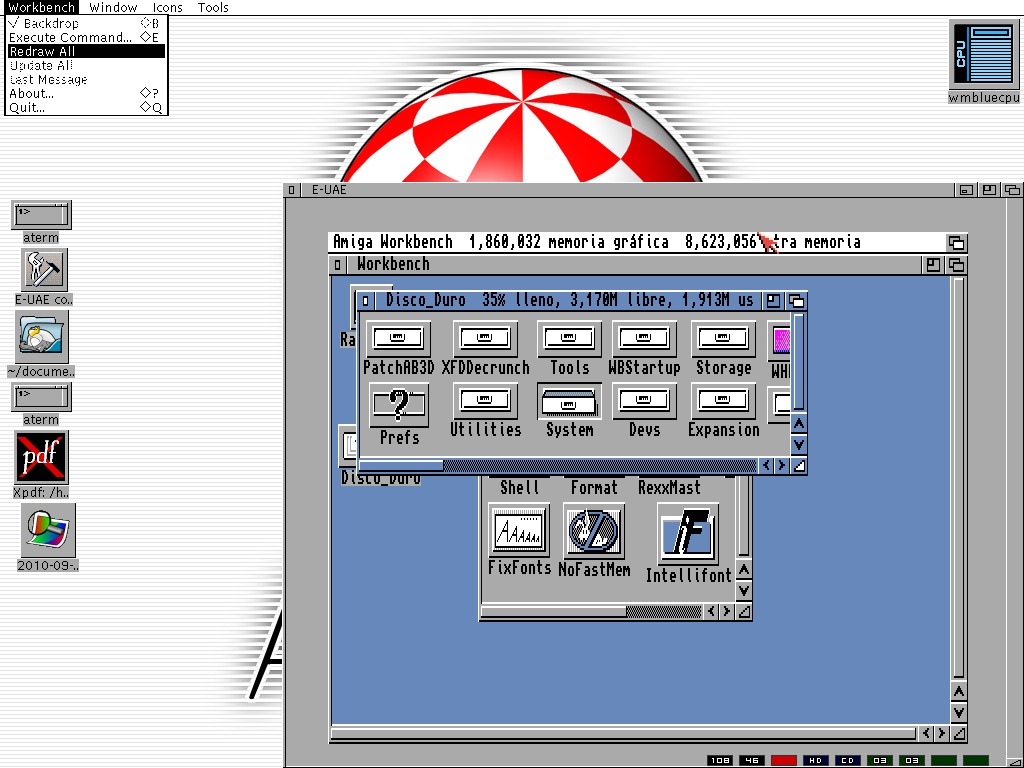1024x768 pixels.
Task: Click Disco_Duro window depth gadget
Action: click(796, 300)
